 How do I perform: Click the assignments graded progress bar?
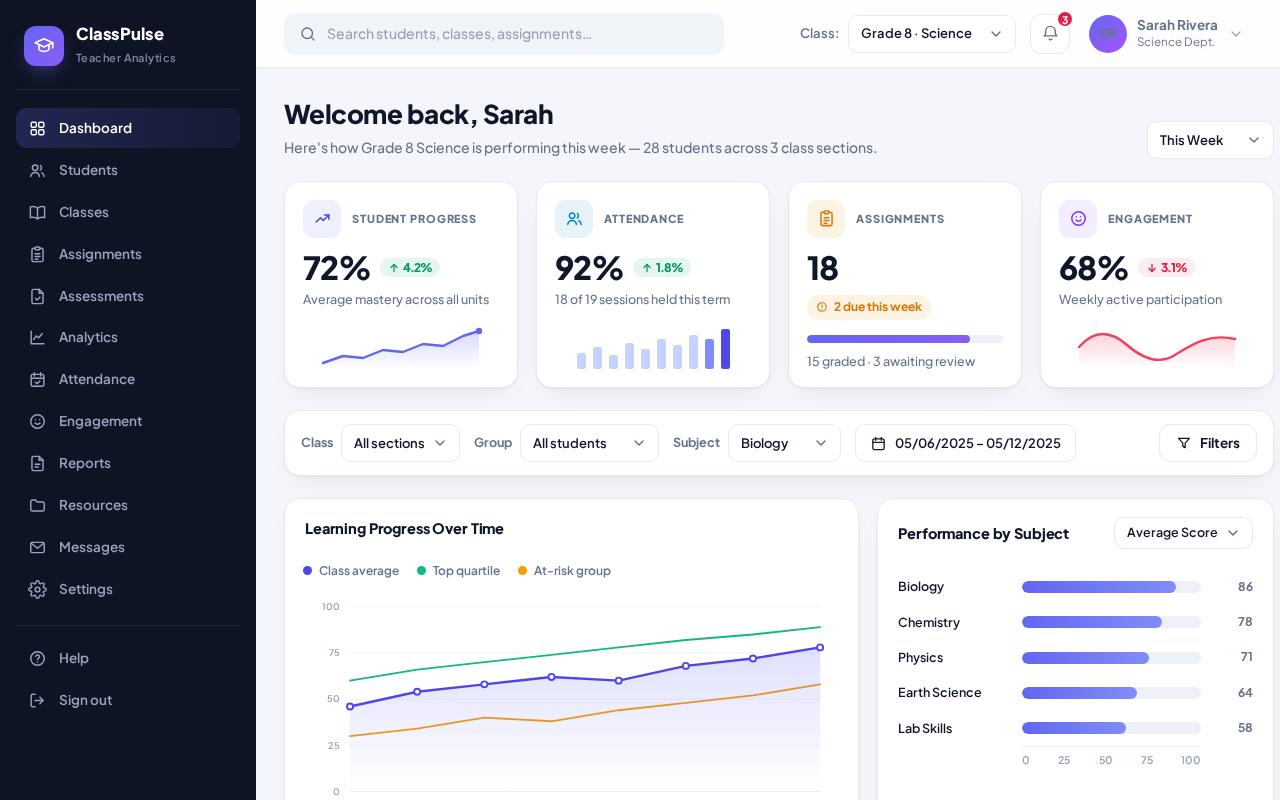905,339
